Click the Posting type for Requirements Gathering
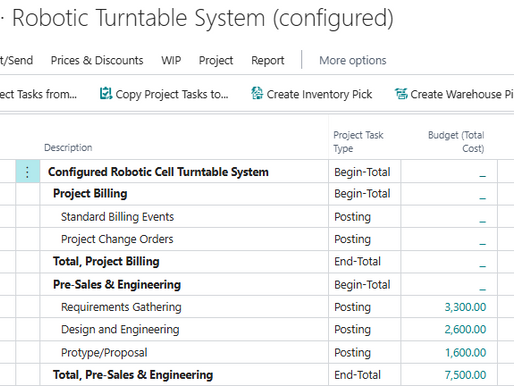 [x=352, y=307]
